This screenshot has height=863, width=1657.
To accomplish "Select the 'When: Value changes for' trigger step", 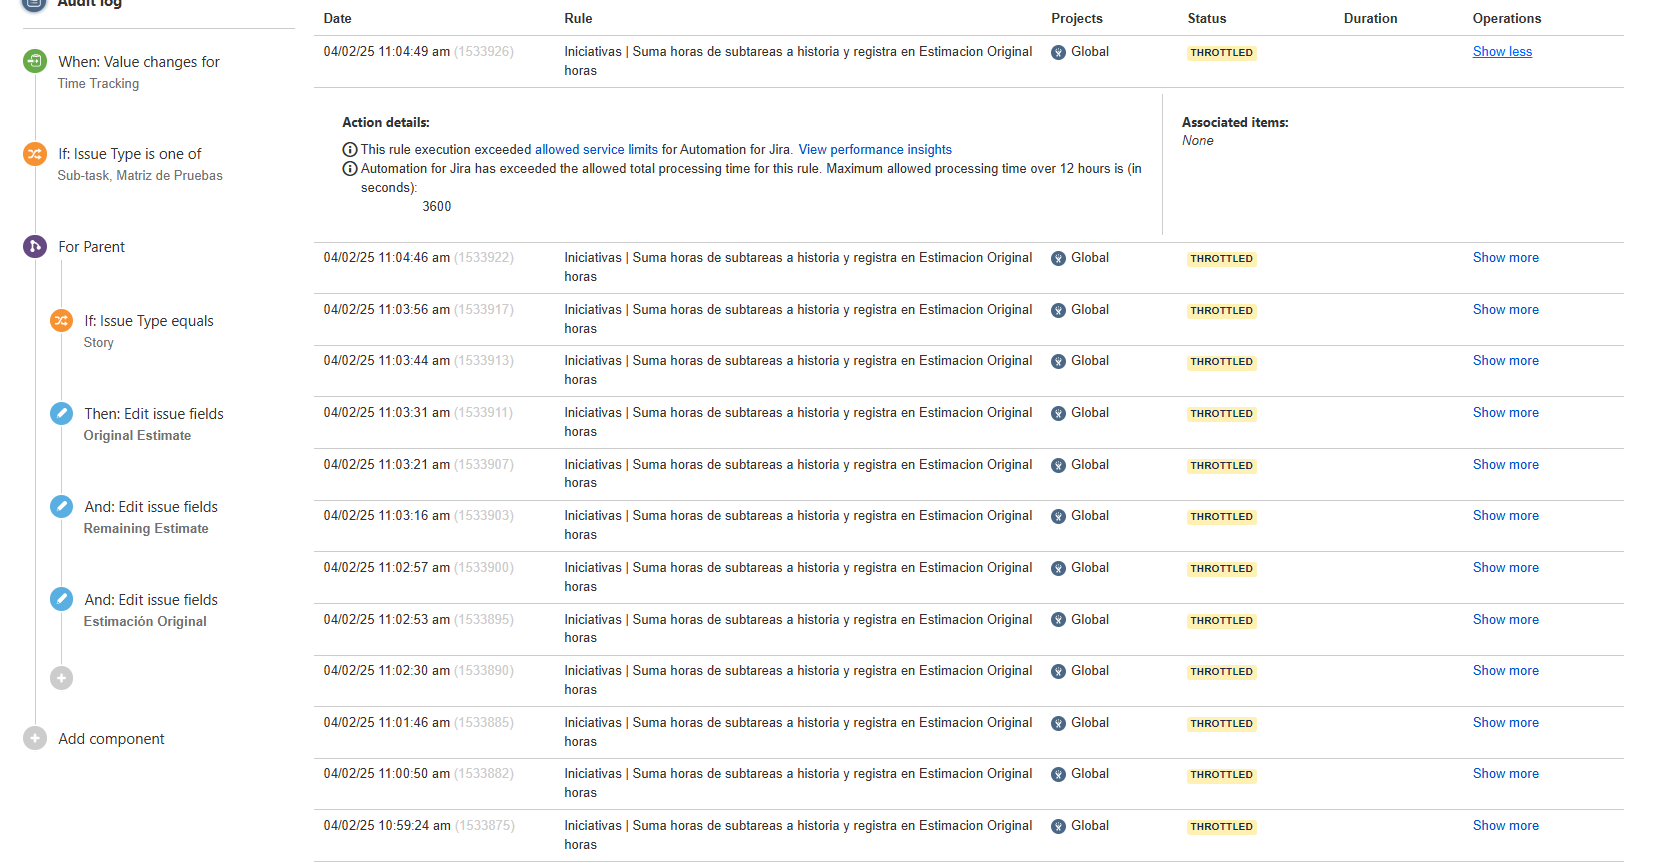I will pyautogui.click(x=139, y=71).
